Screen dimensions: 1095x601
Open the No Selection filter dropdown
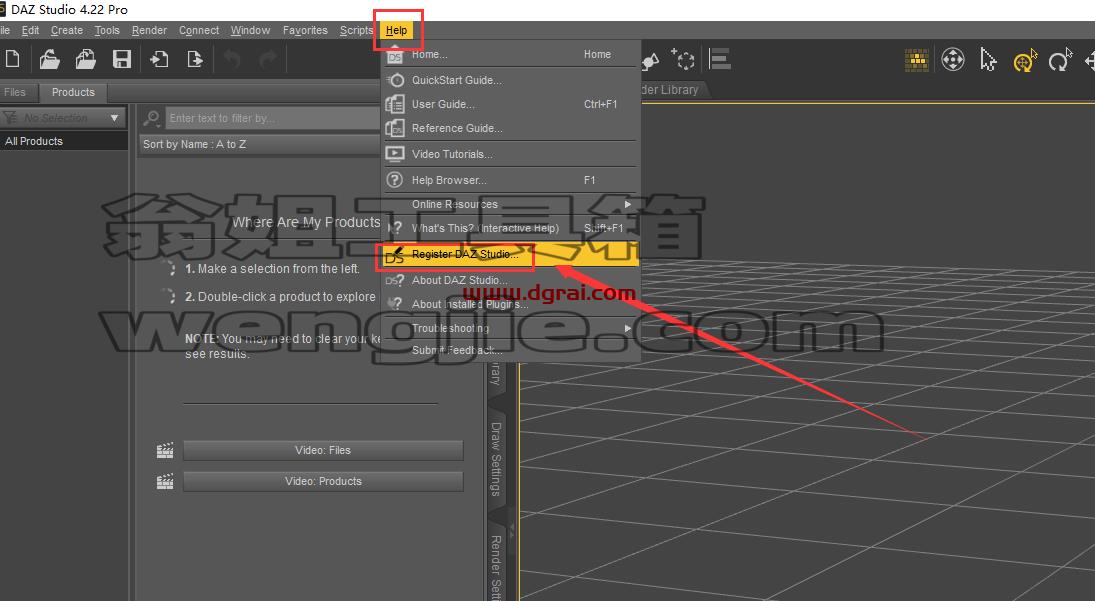click(x=63, y=118)
